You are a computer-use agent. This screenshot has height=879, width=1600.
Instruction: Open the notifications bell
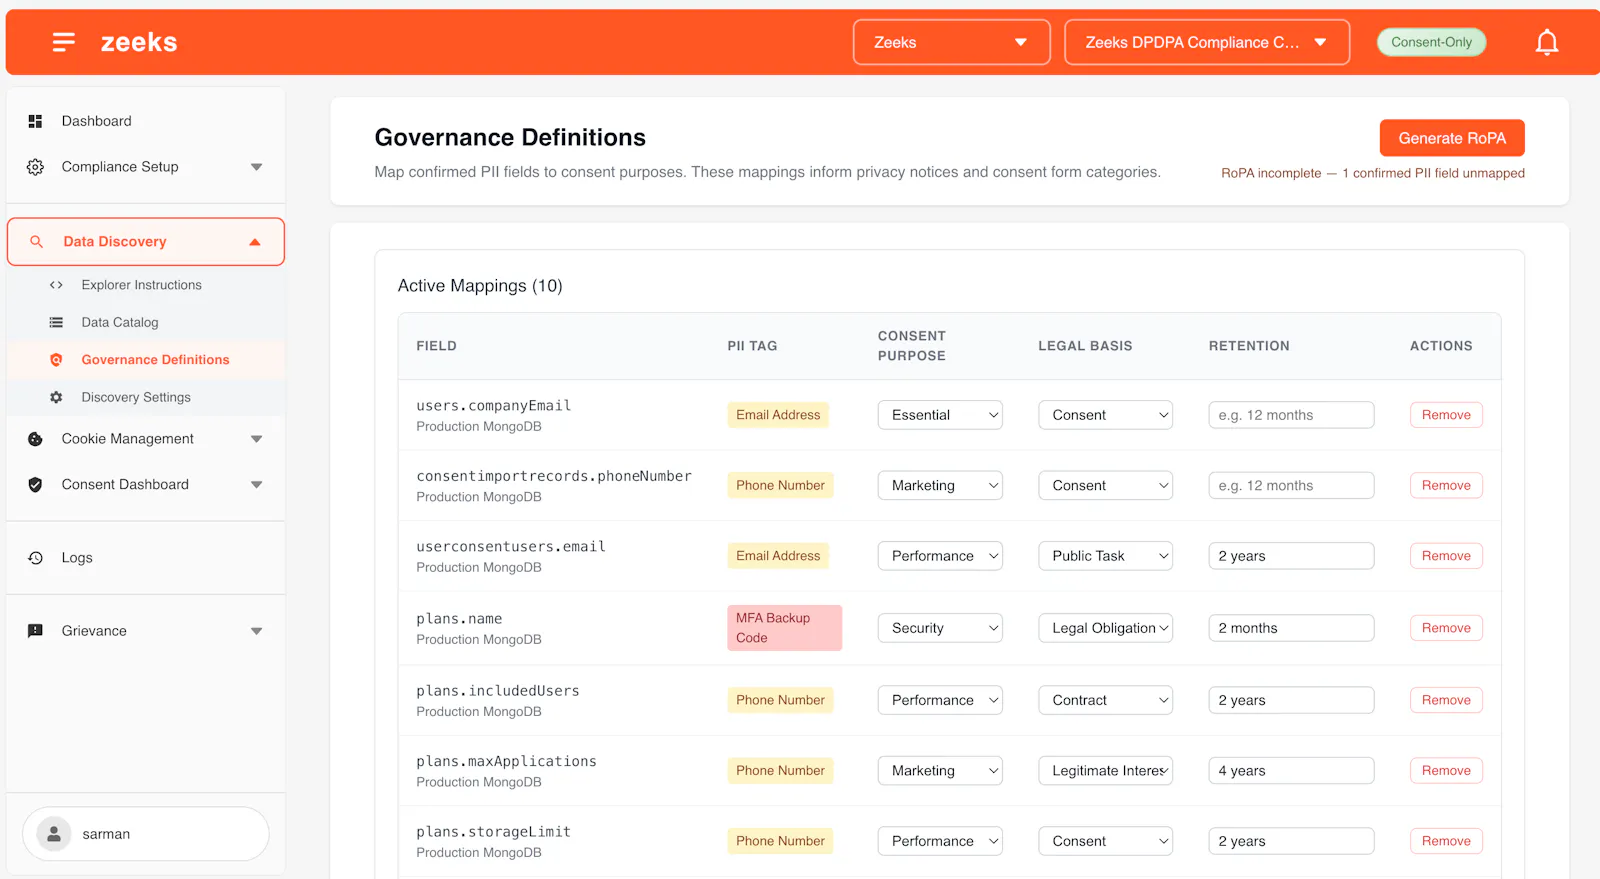pos(1546,42)
